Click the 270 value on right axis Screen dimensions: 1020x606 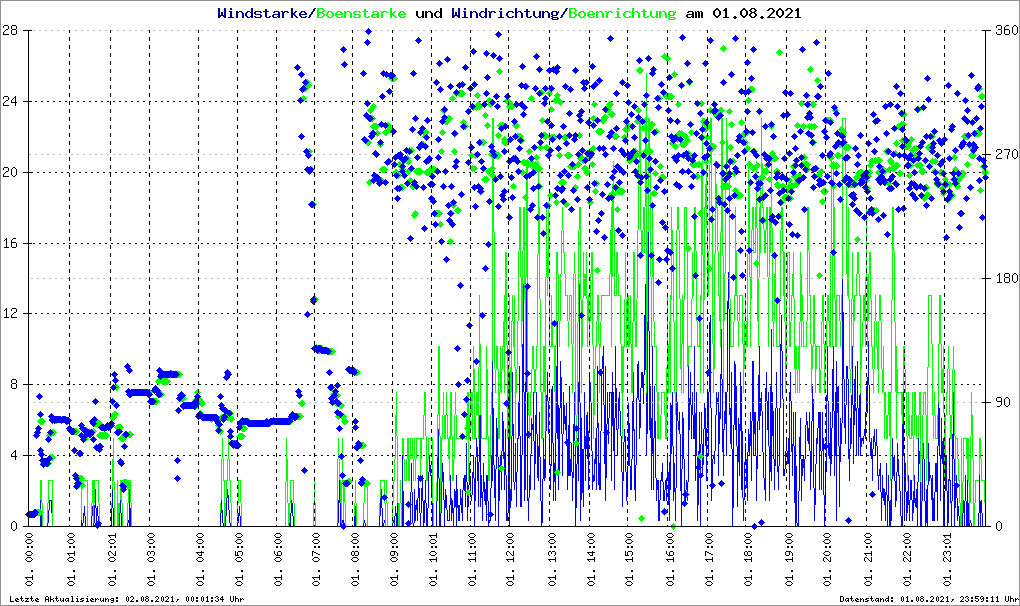tap(1003, 155)
